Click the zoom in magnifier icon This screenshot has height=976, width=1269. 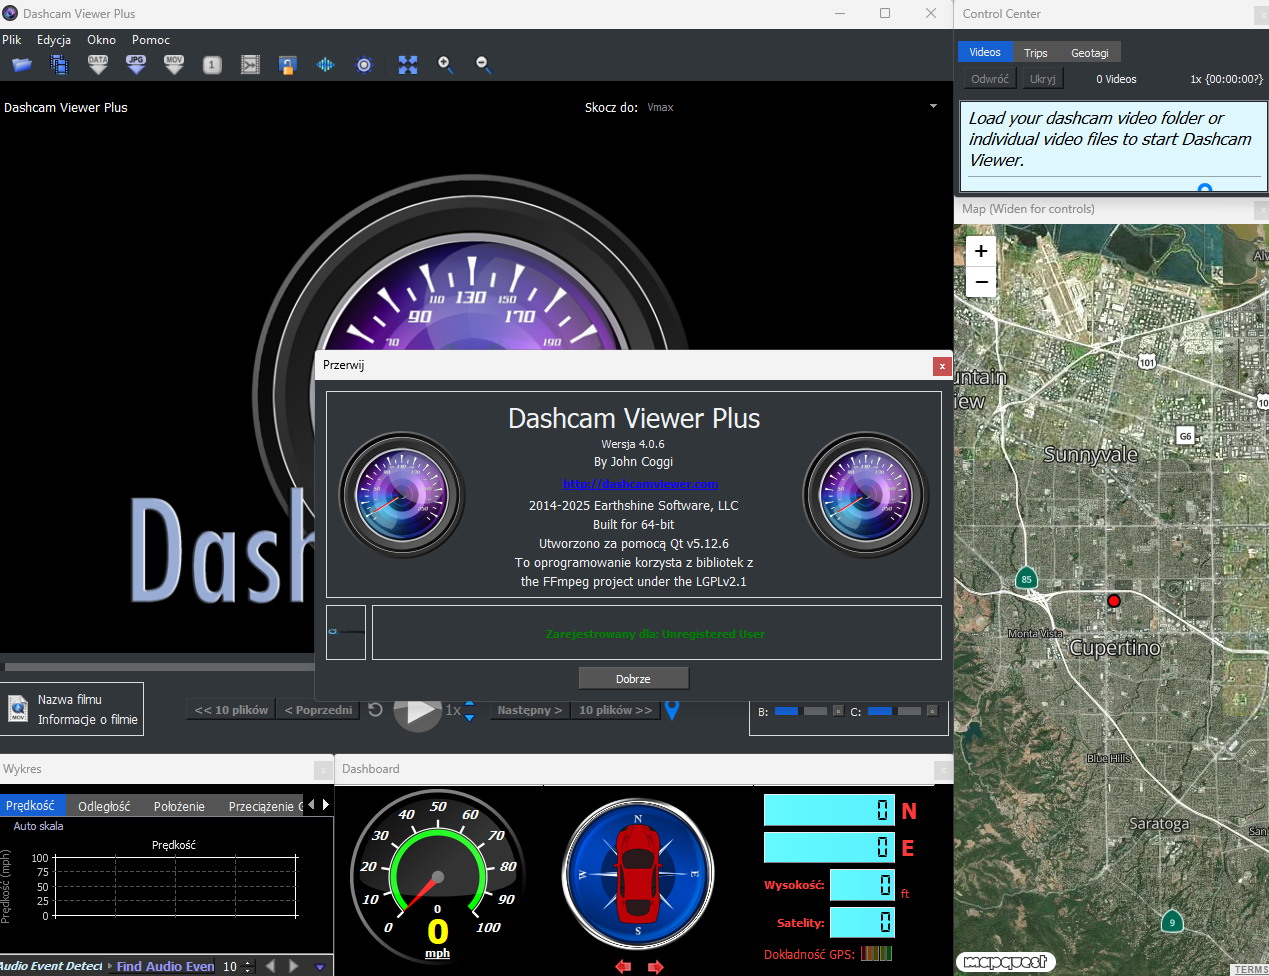[446, 65]
